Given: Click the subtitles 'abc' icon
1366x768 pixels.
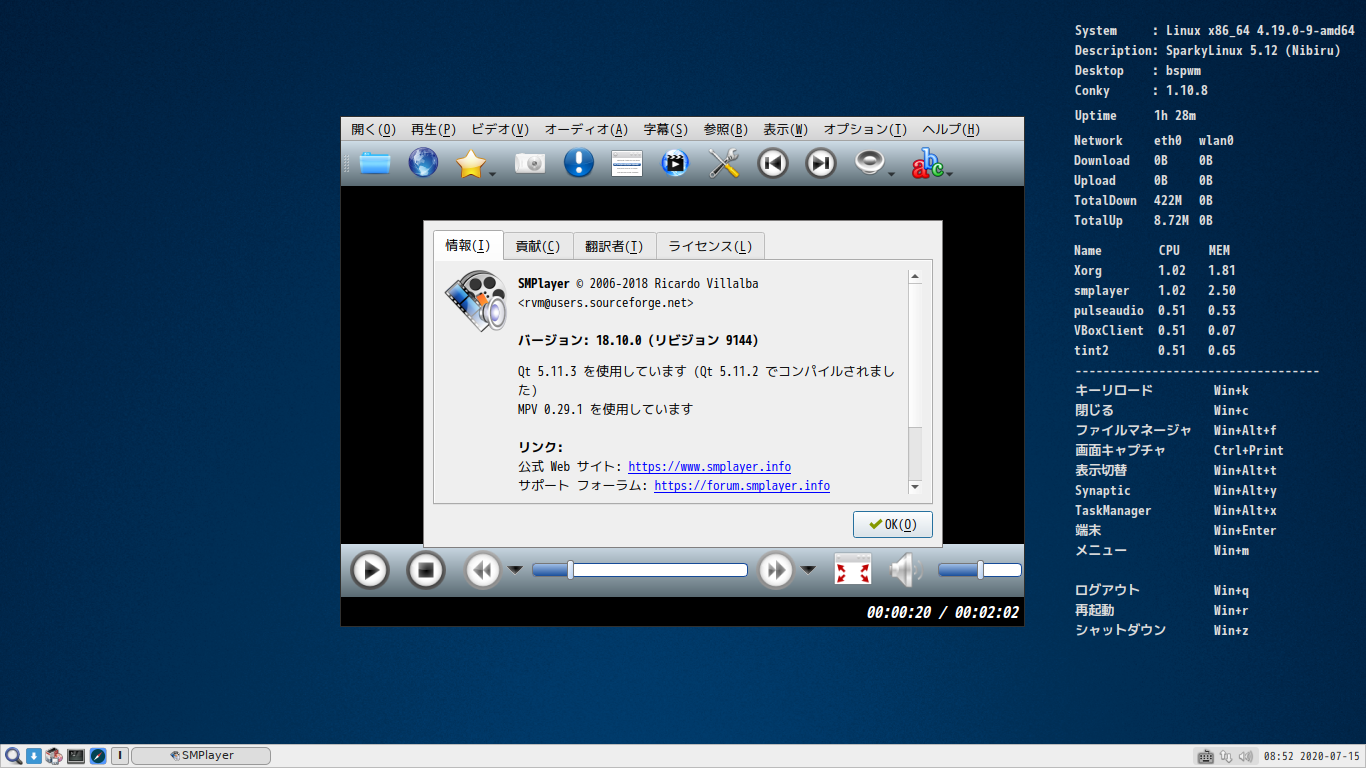Looking at the screenshot, I should (x=926, y=163).
